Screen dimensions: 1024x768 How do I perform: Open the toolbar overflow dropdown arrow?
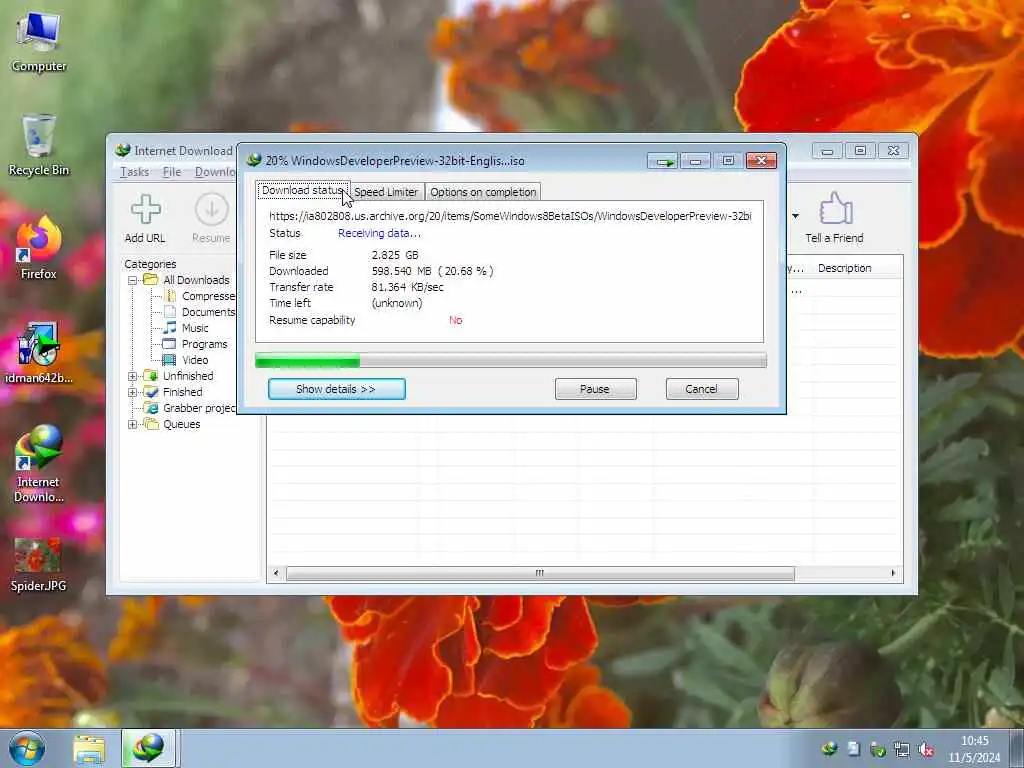click(x=795, y=216)
